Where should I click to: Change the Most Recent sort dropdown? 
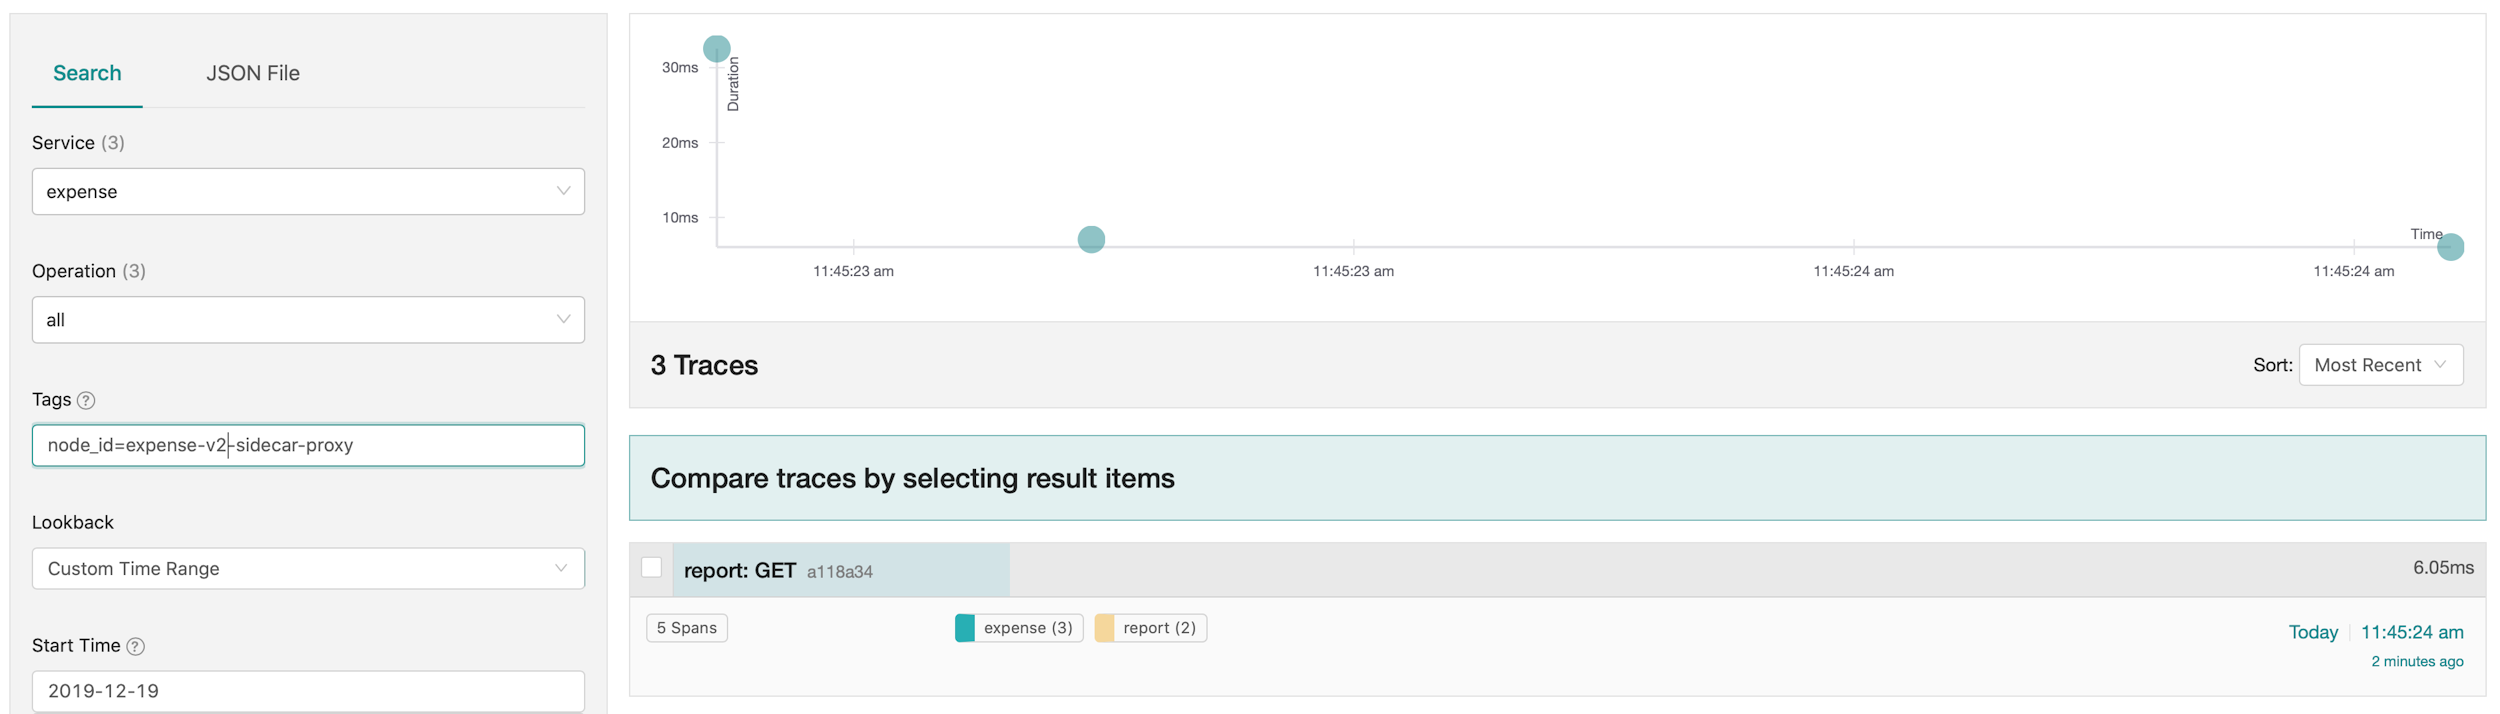pos(2380,365)
